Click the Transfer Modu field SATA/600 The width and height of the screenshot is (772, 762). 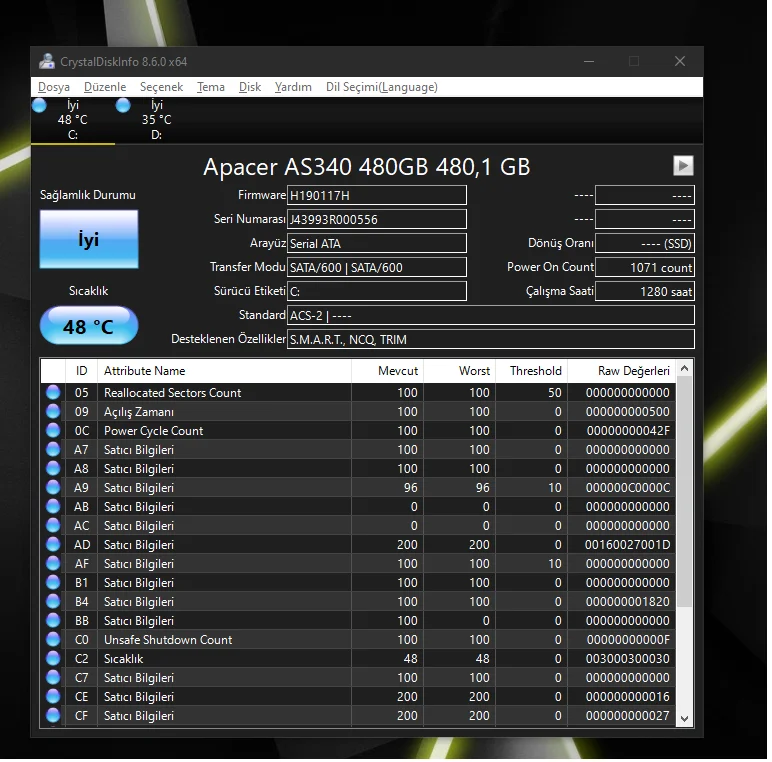[x=377, y=267]
